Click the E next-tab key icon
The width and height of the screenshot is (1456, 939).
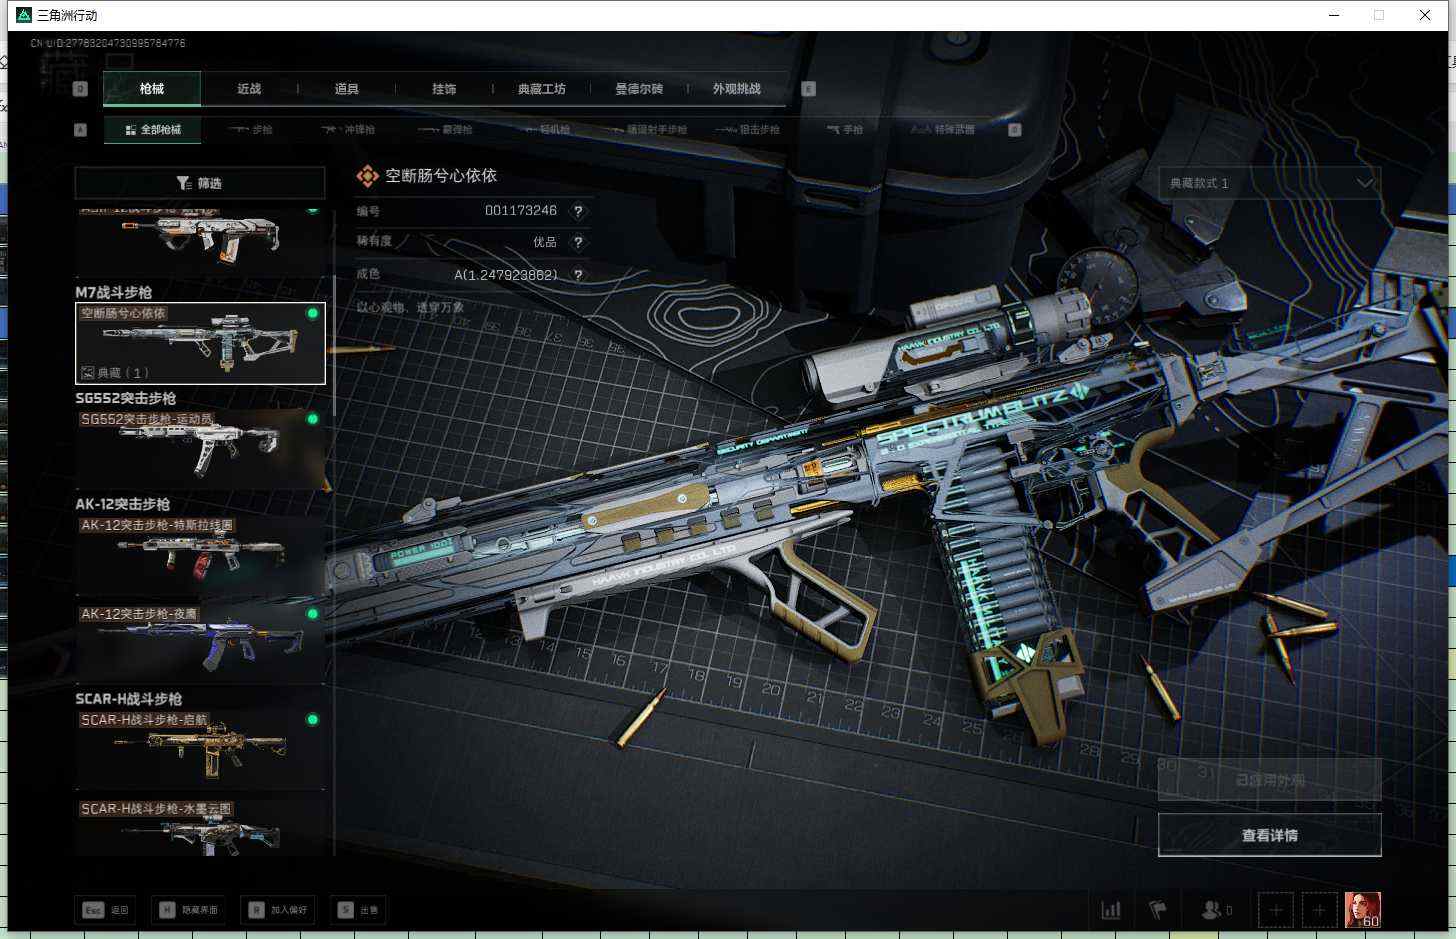(x=809, y=89)
